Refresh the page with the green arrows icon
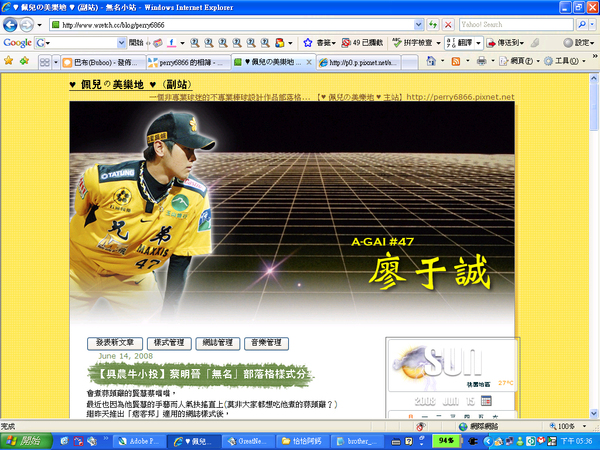 coord(433,25)
